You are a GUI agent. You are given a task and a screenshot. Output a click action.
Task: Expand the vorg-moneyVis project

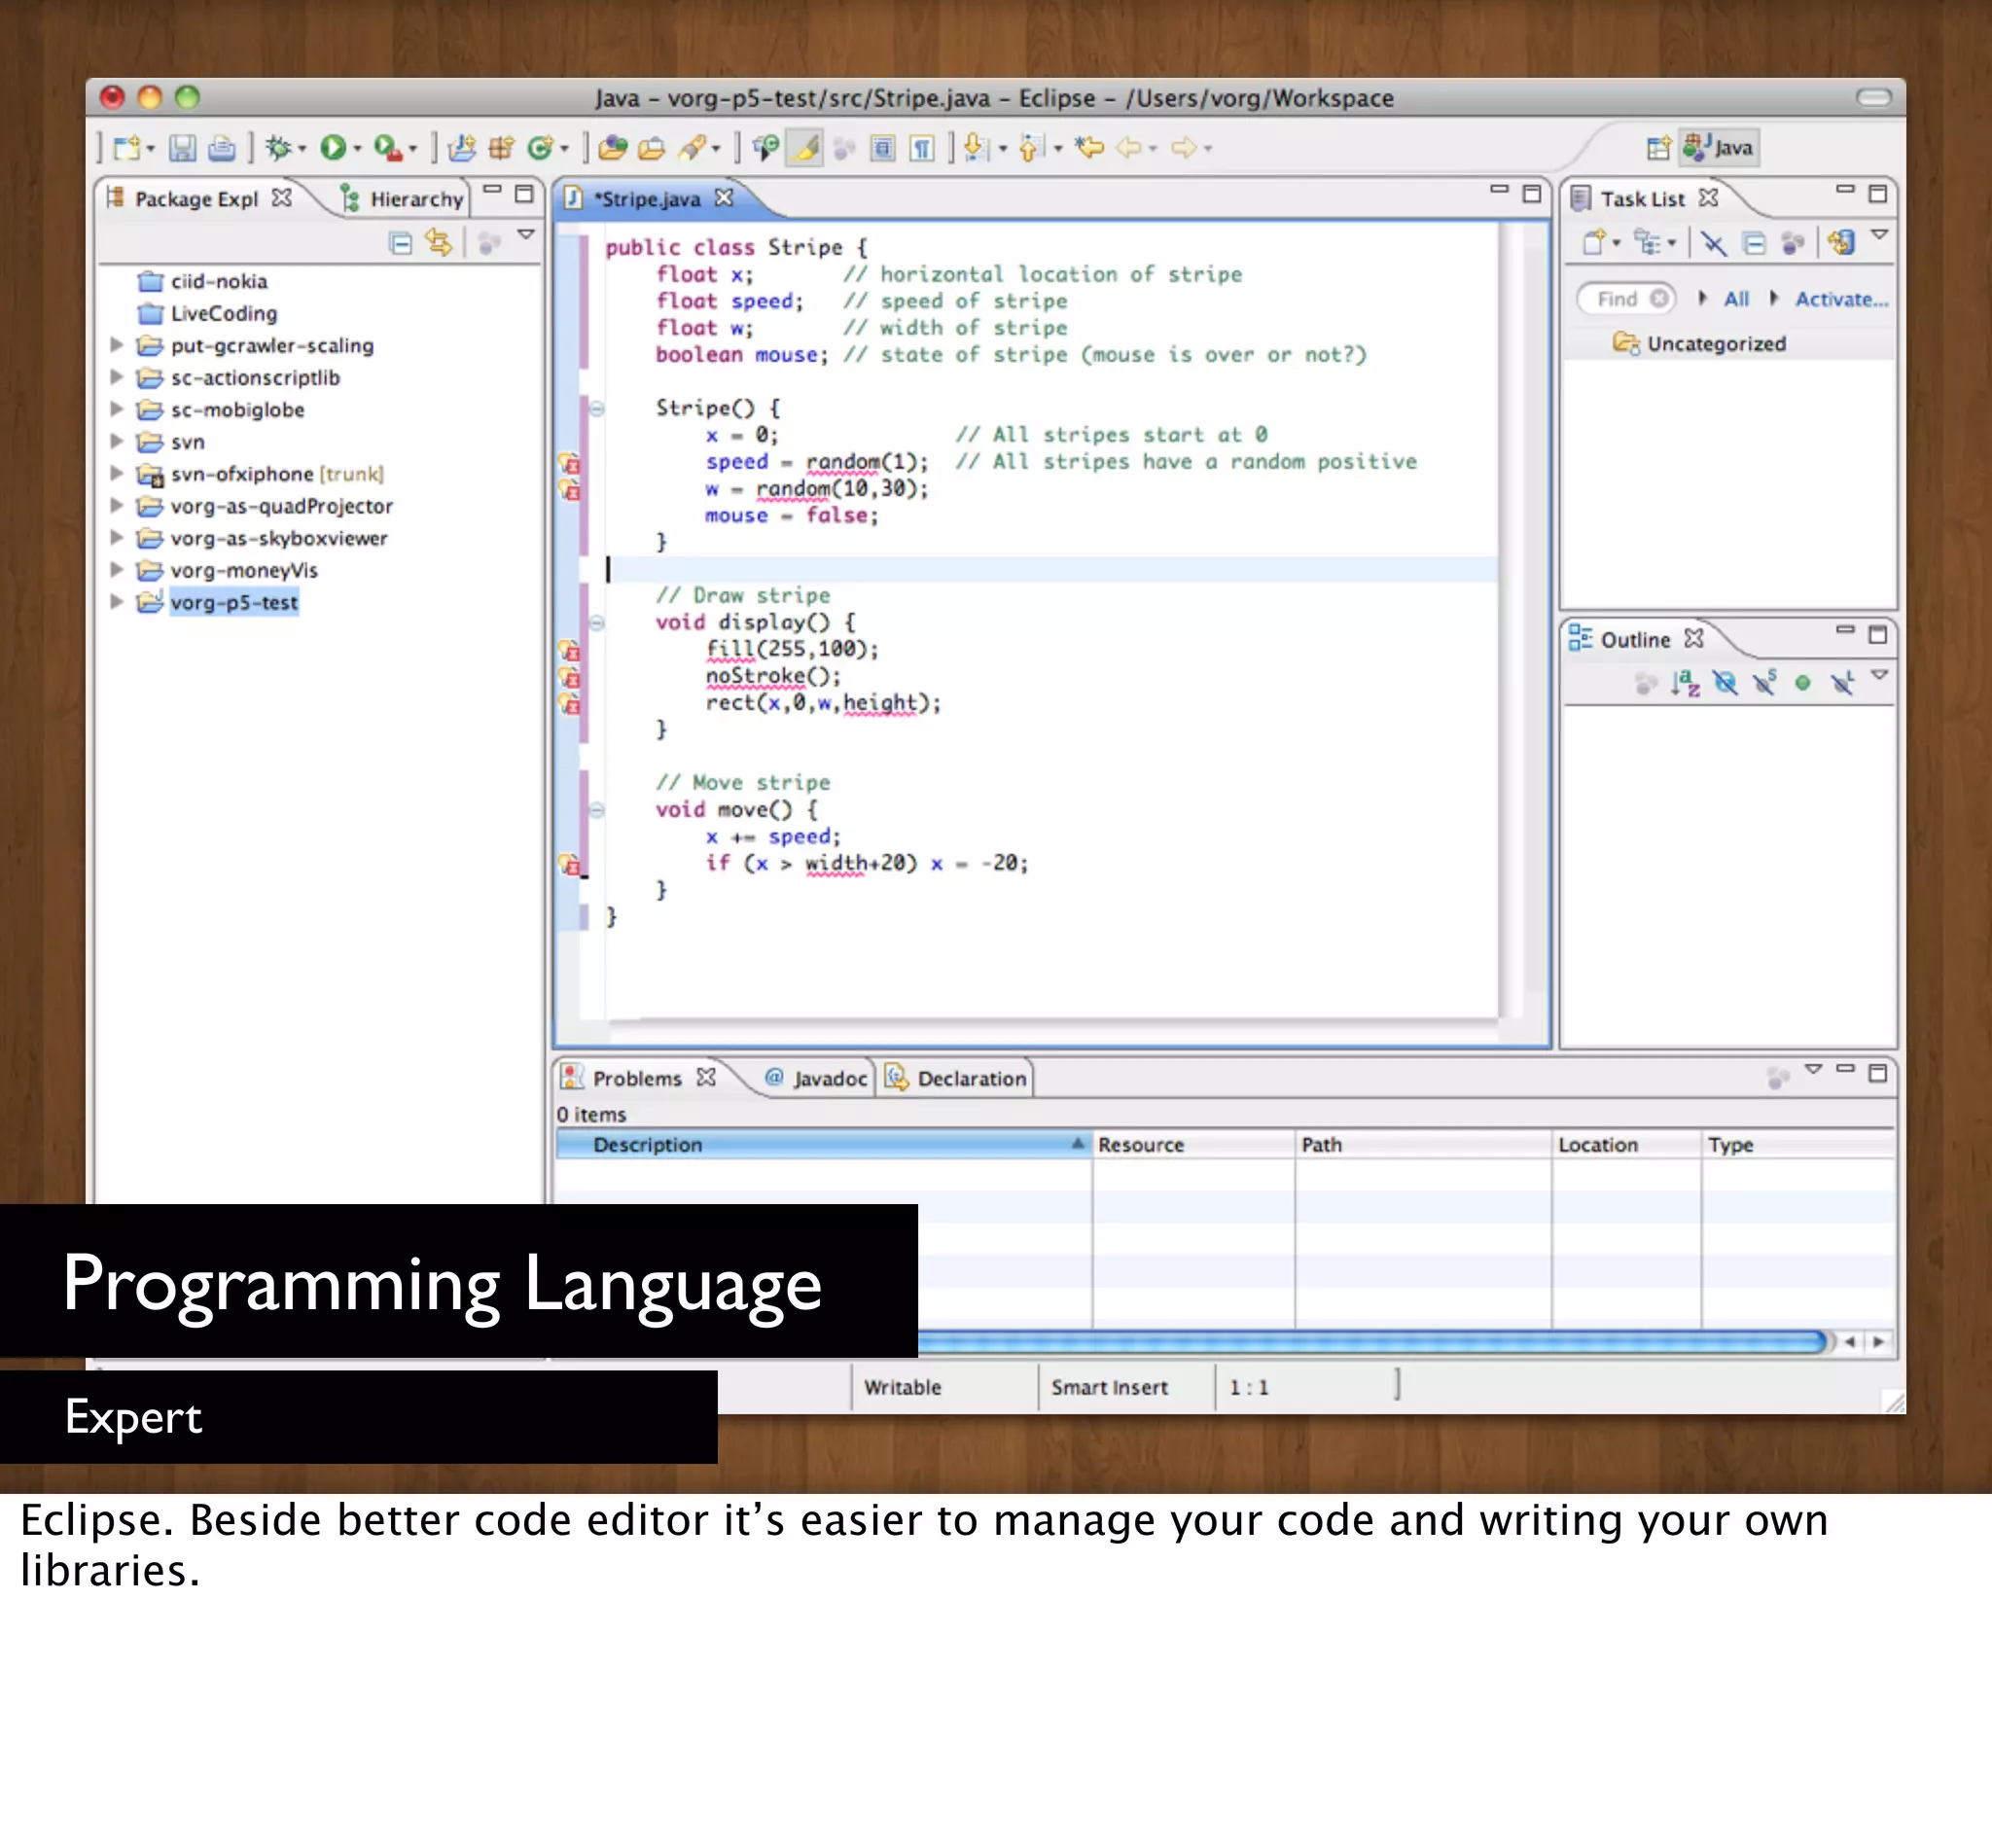[117, 570]
